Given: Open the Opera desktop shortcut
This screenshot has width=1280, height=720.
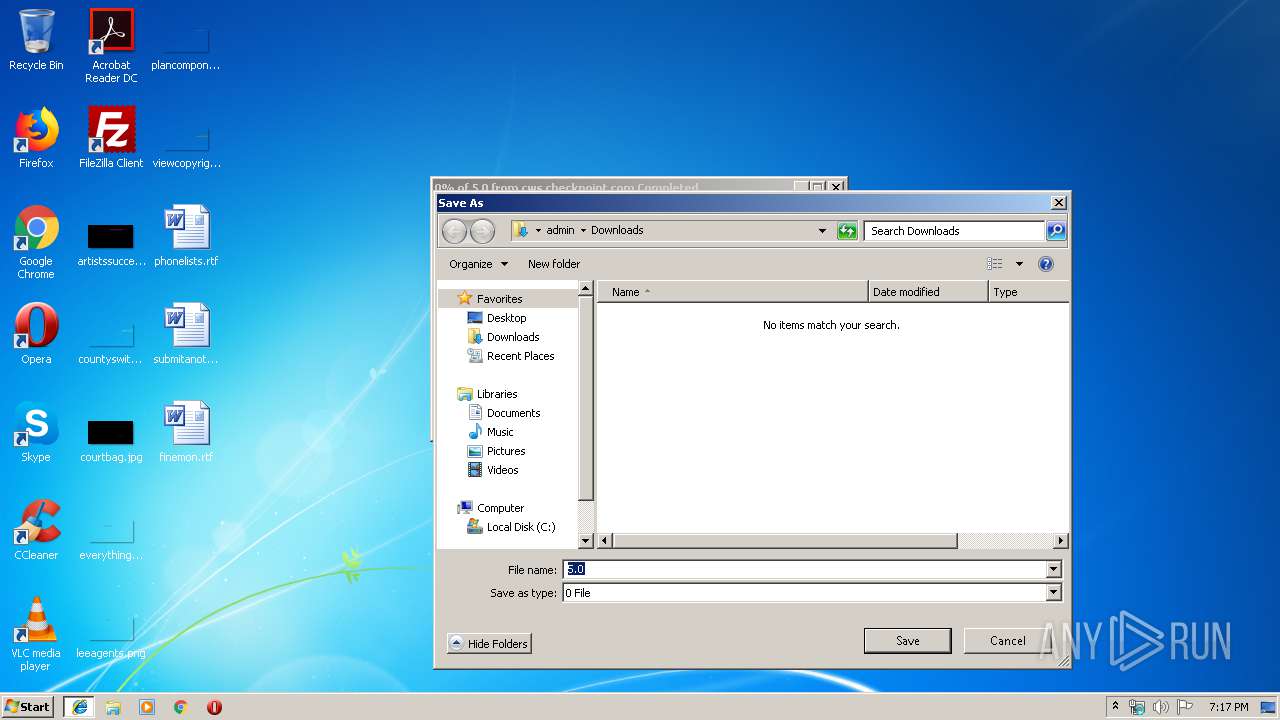Looking at the screenshot, I should tap(36, 334).
